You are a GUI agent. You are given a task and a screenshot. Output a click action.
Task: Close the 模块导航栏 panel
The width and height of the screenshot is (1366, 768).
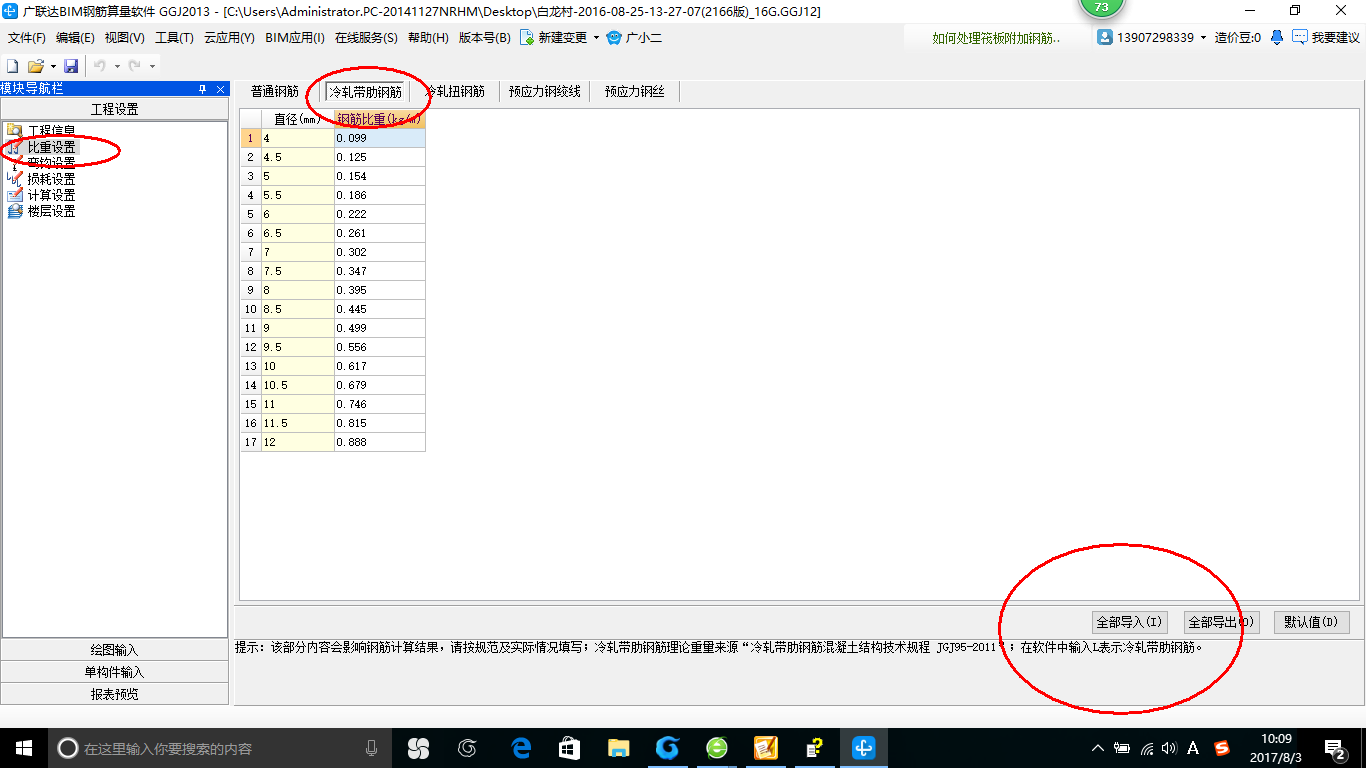(x=221, y=89)
